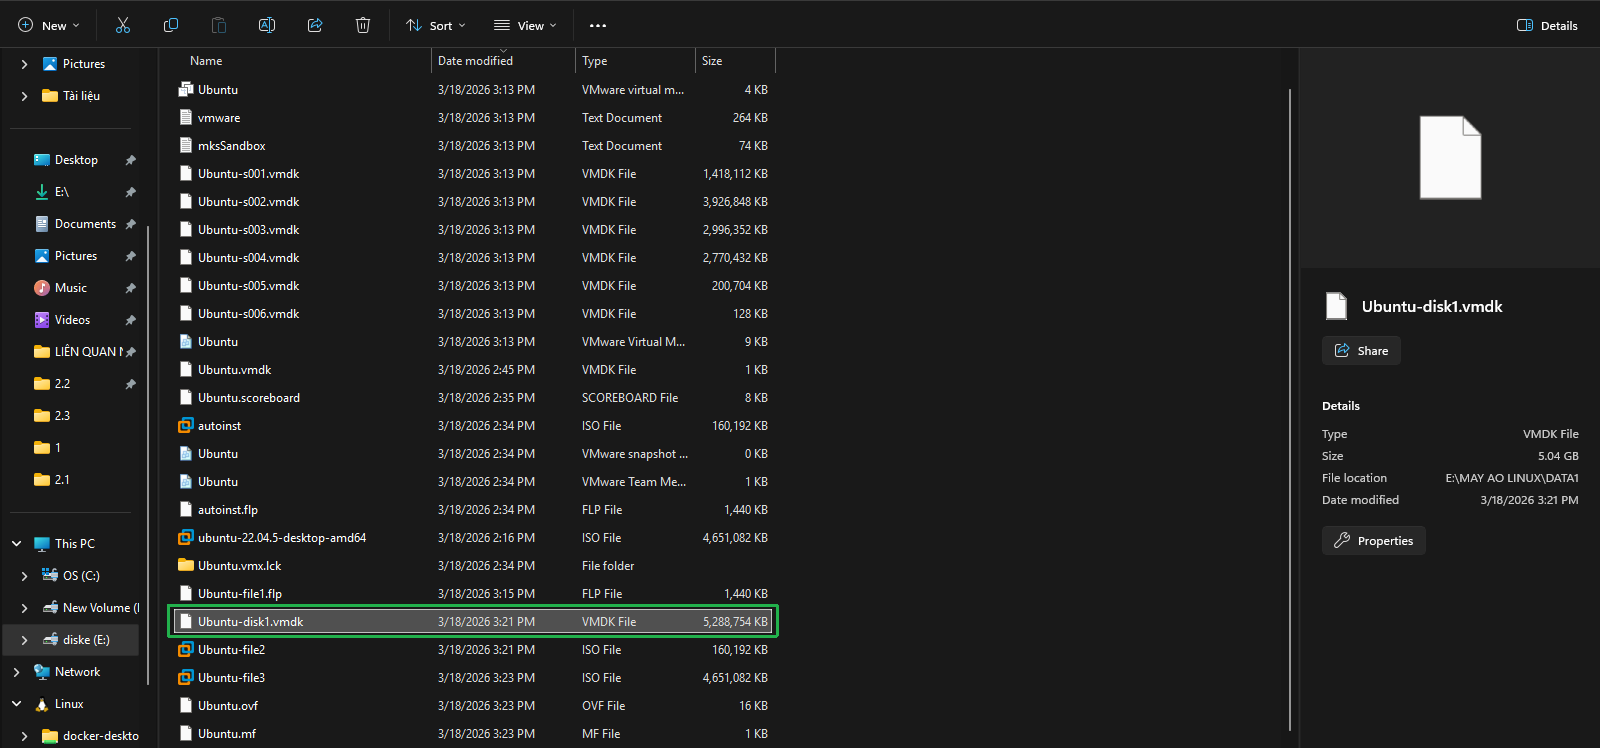This screenshot has height=748, width=1600.
Task: Select the autoinst ISO file icon
Action: coord(186,426)
